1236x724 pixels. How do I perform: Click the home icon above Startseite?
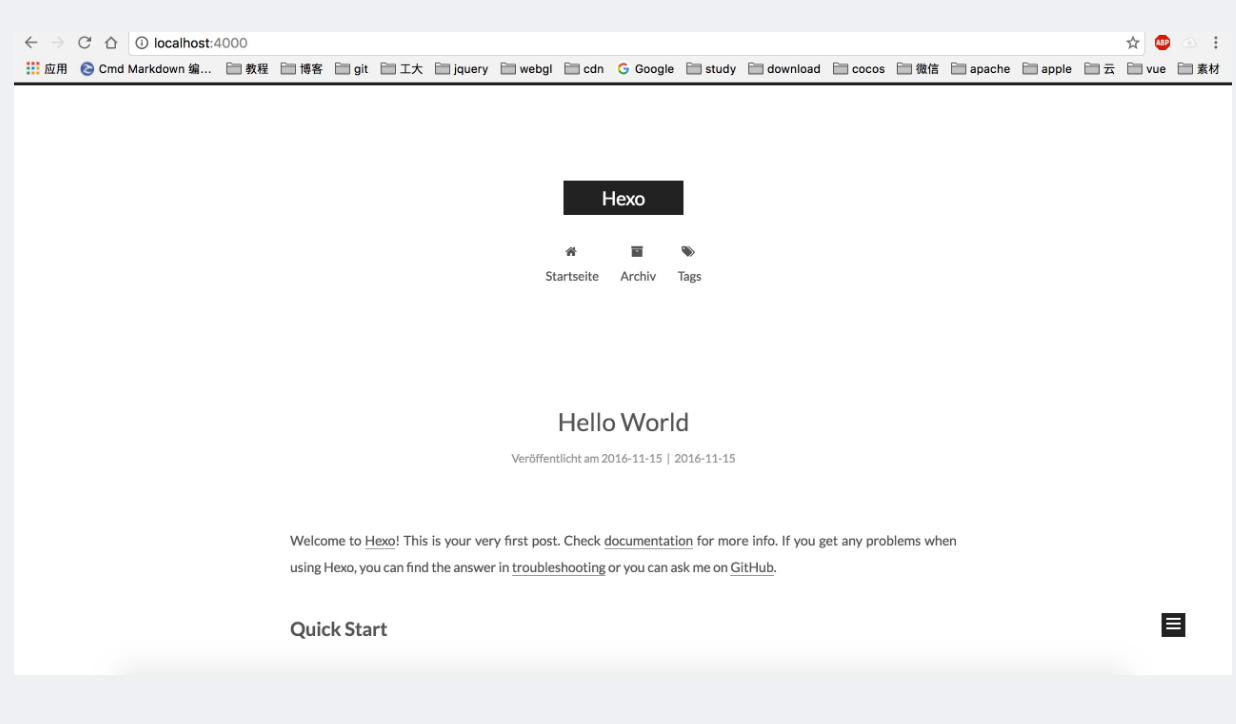click(x=571, y=252)
